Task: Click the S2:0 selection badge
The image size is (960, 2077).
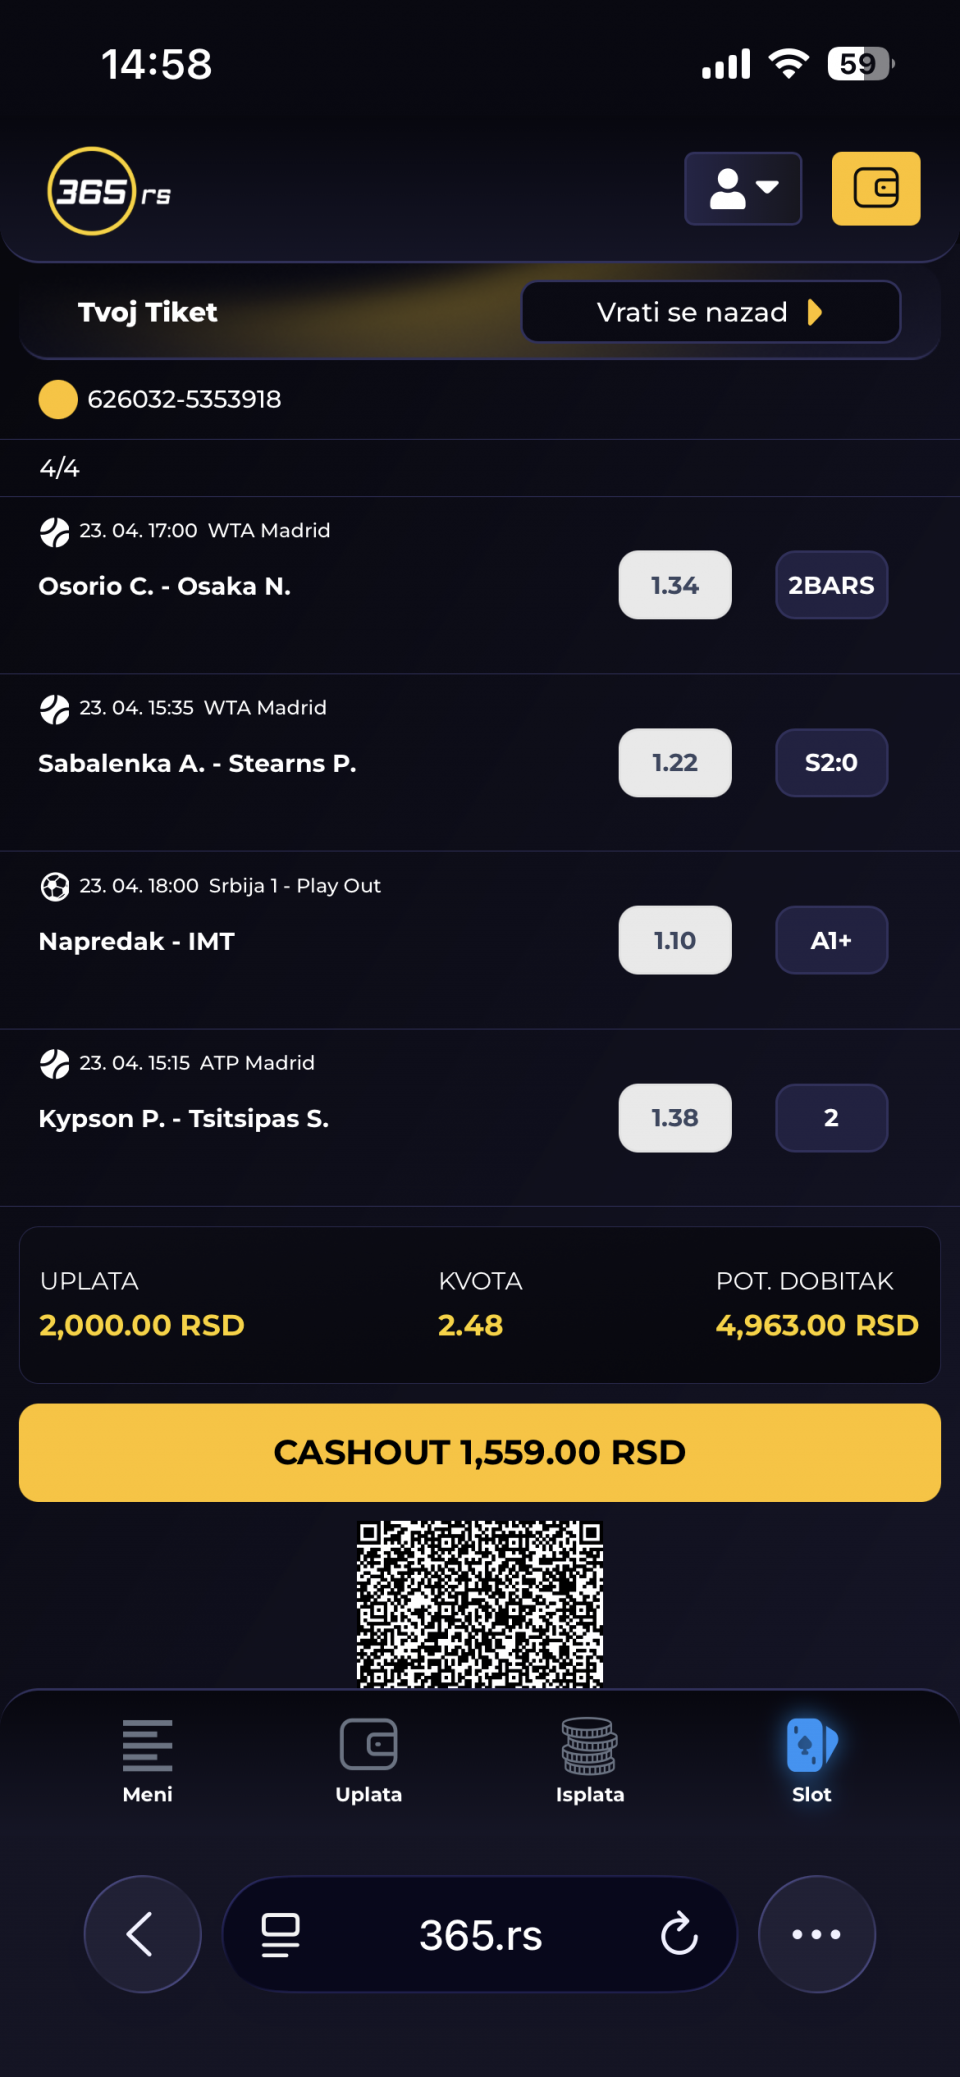Action: click(831, 763)
